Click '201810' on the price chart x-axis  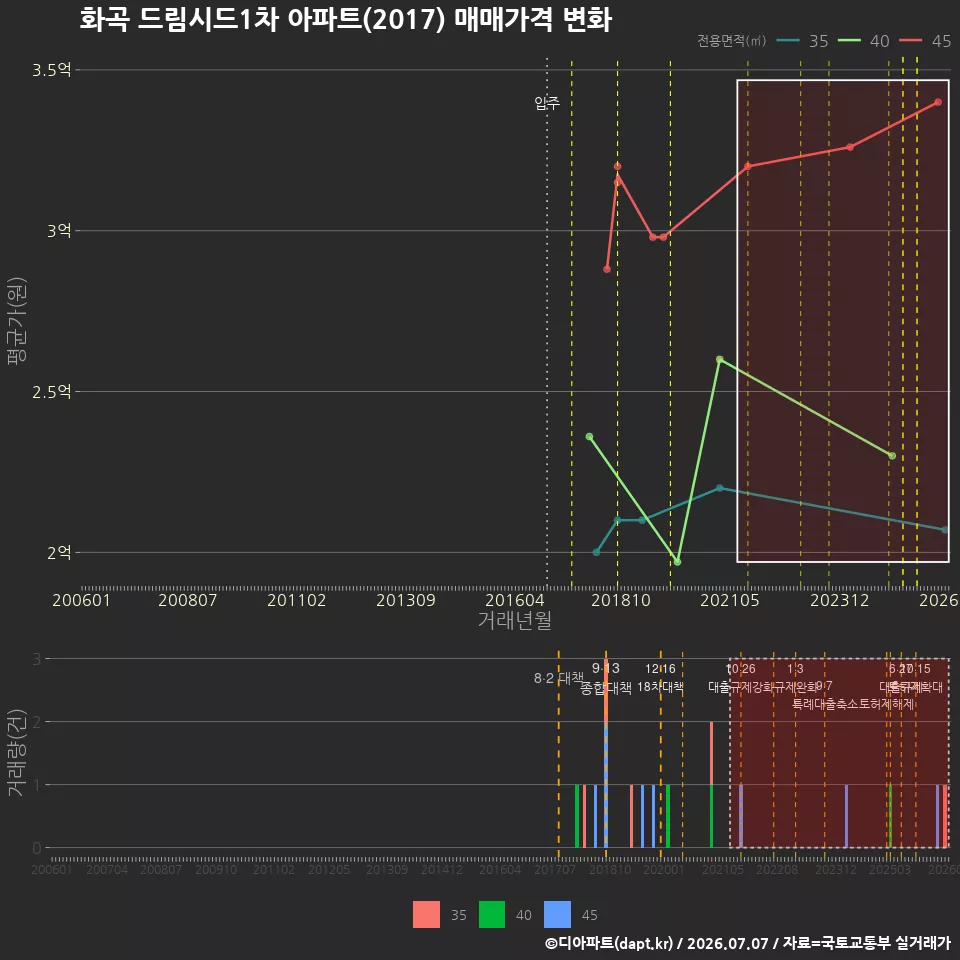pyautogui.click(x=621, y=600)
